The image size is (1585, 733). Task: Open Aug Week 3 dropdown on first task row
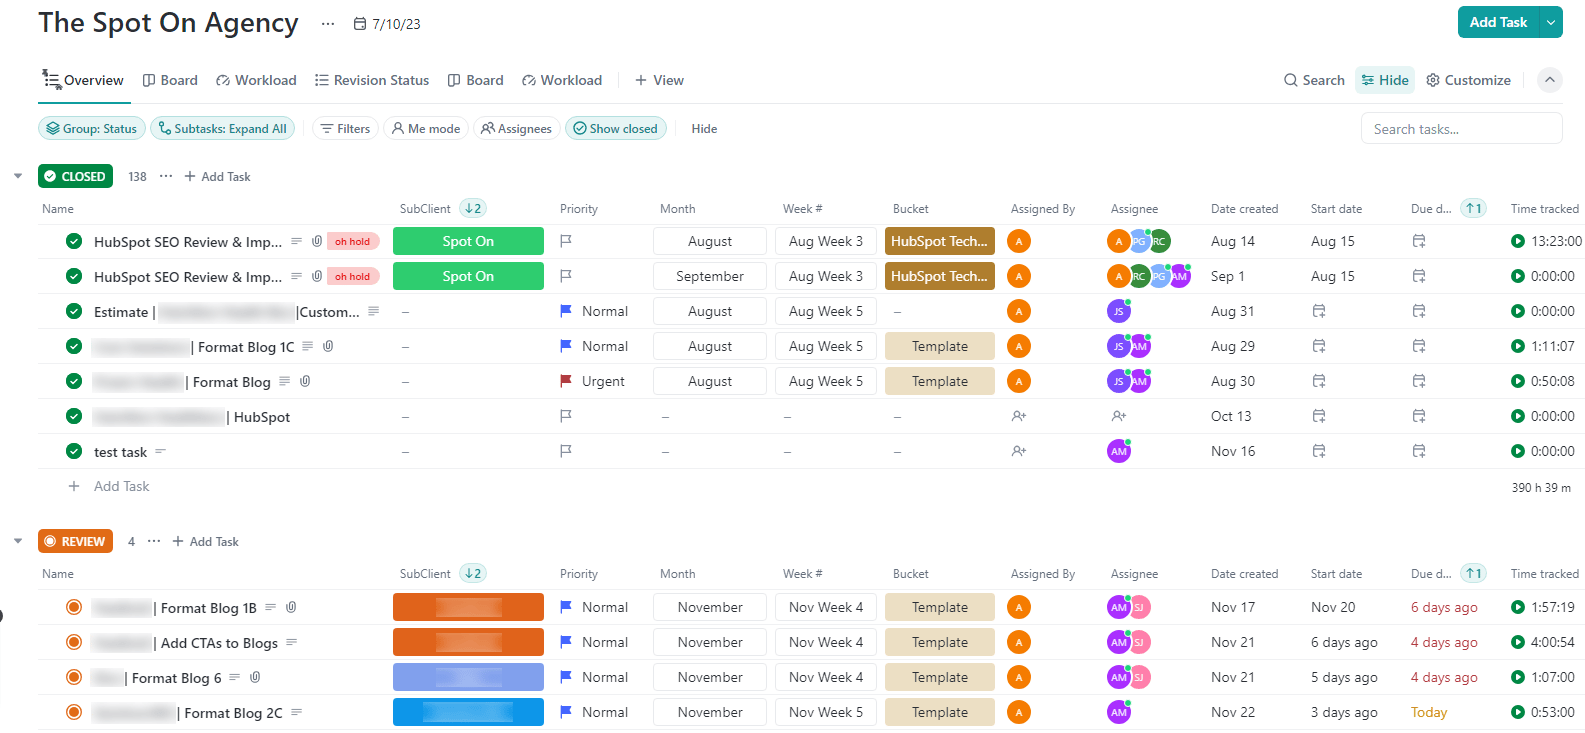coord(826,241)
